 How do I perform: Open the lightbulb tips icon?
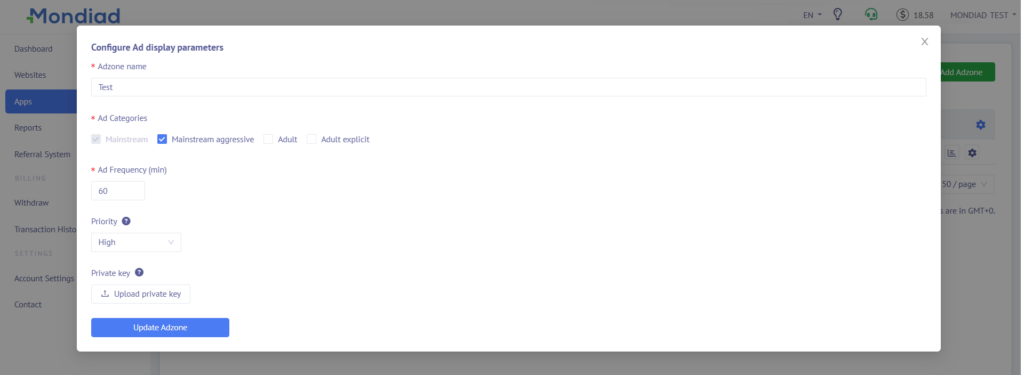click(838, 14)
